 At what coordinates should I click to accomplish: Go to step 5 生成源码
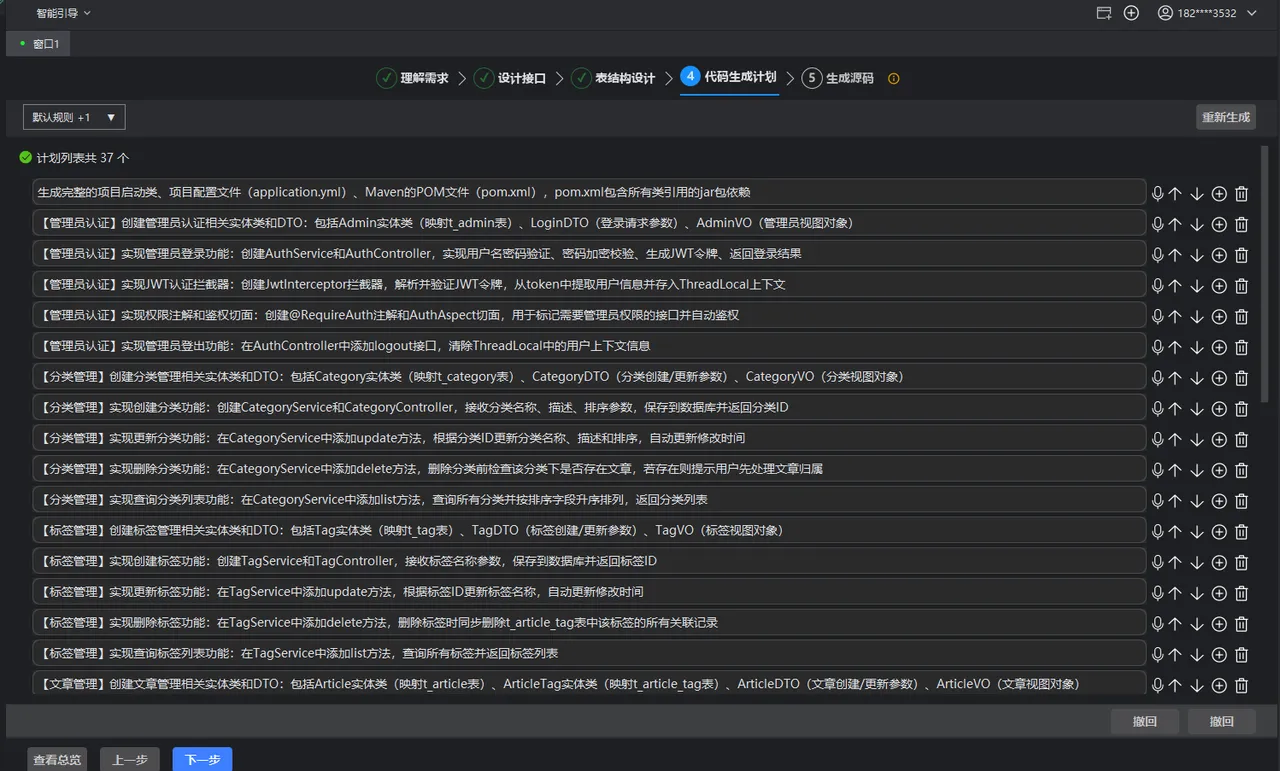pos(838,78)
